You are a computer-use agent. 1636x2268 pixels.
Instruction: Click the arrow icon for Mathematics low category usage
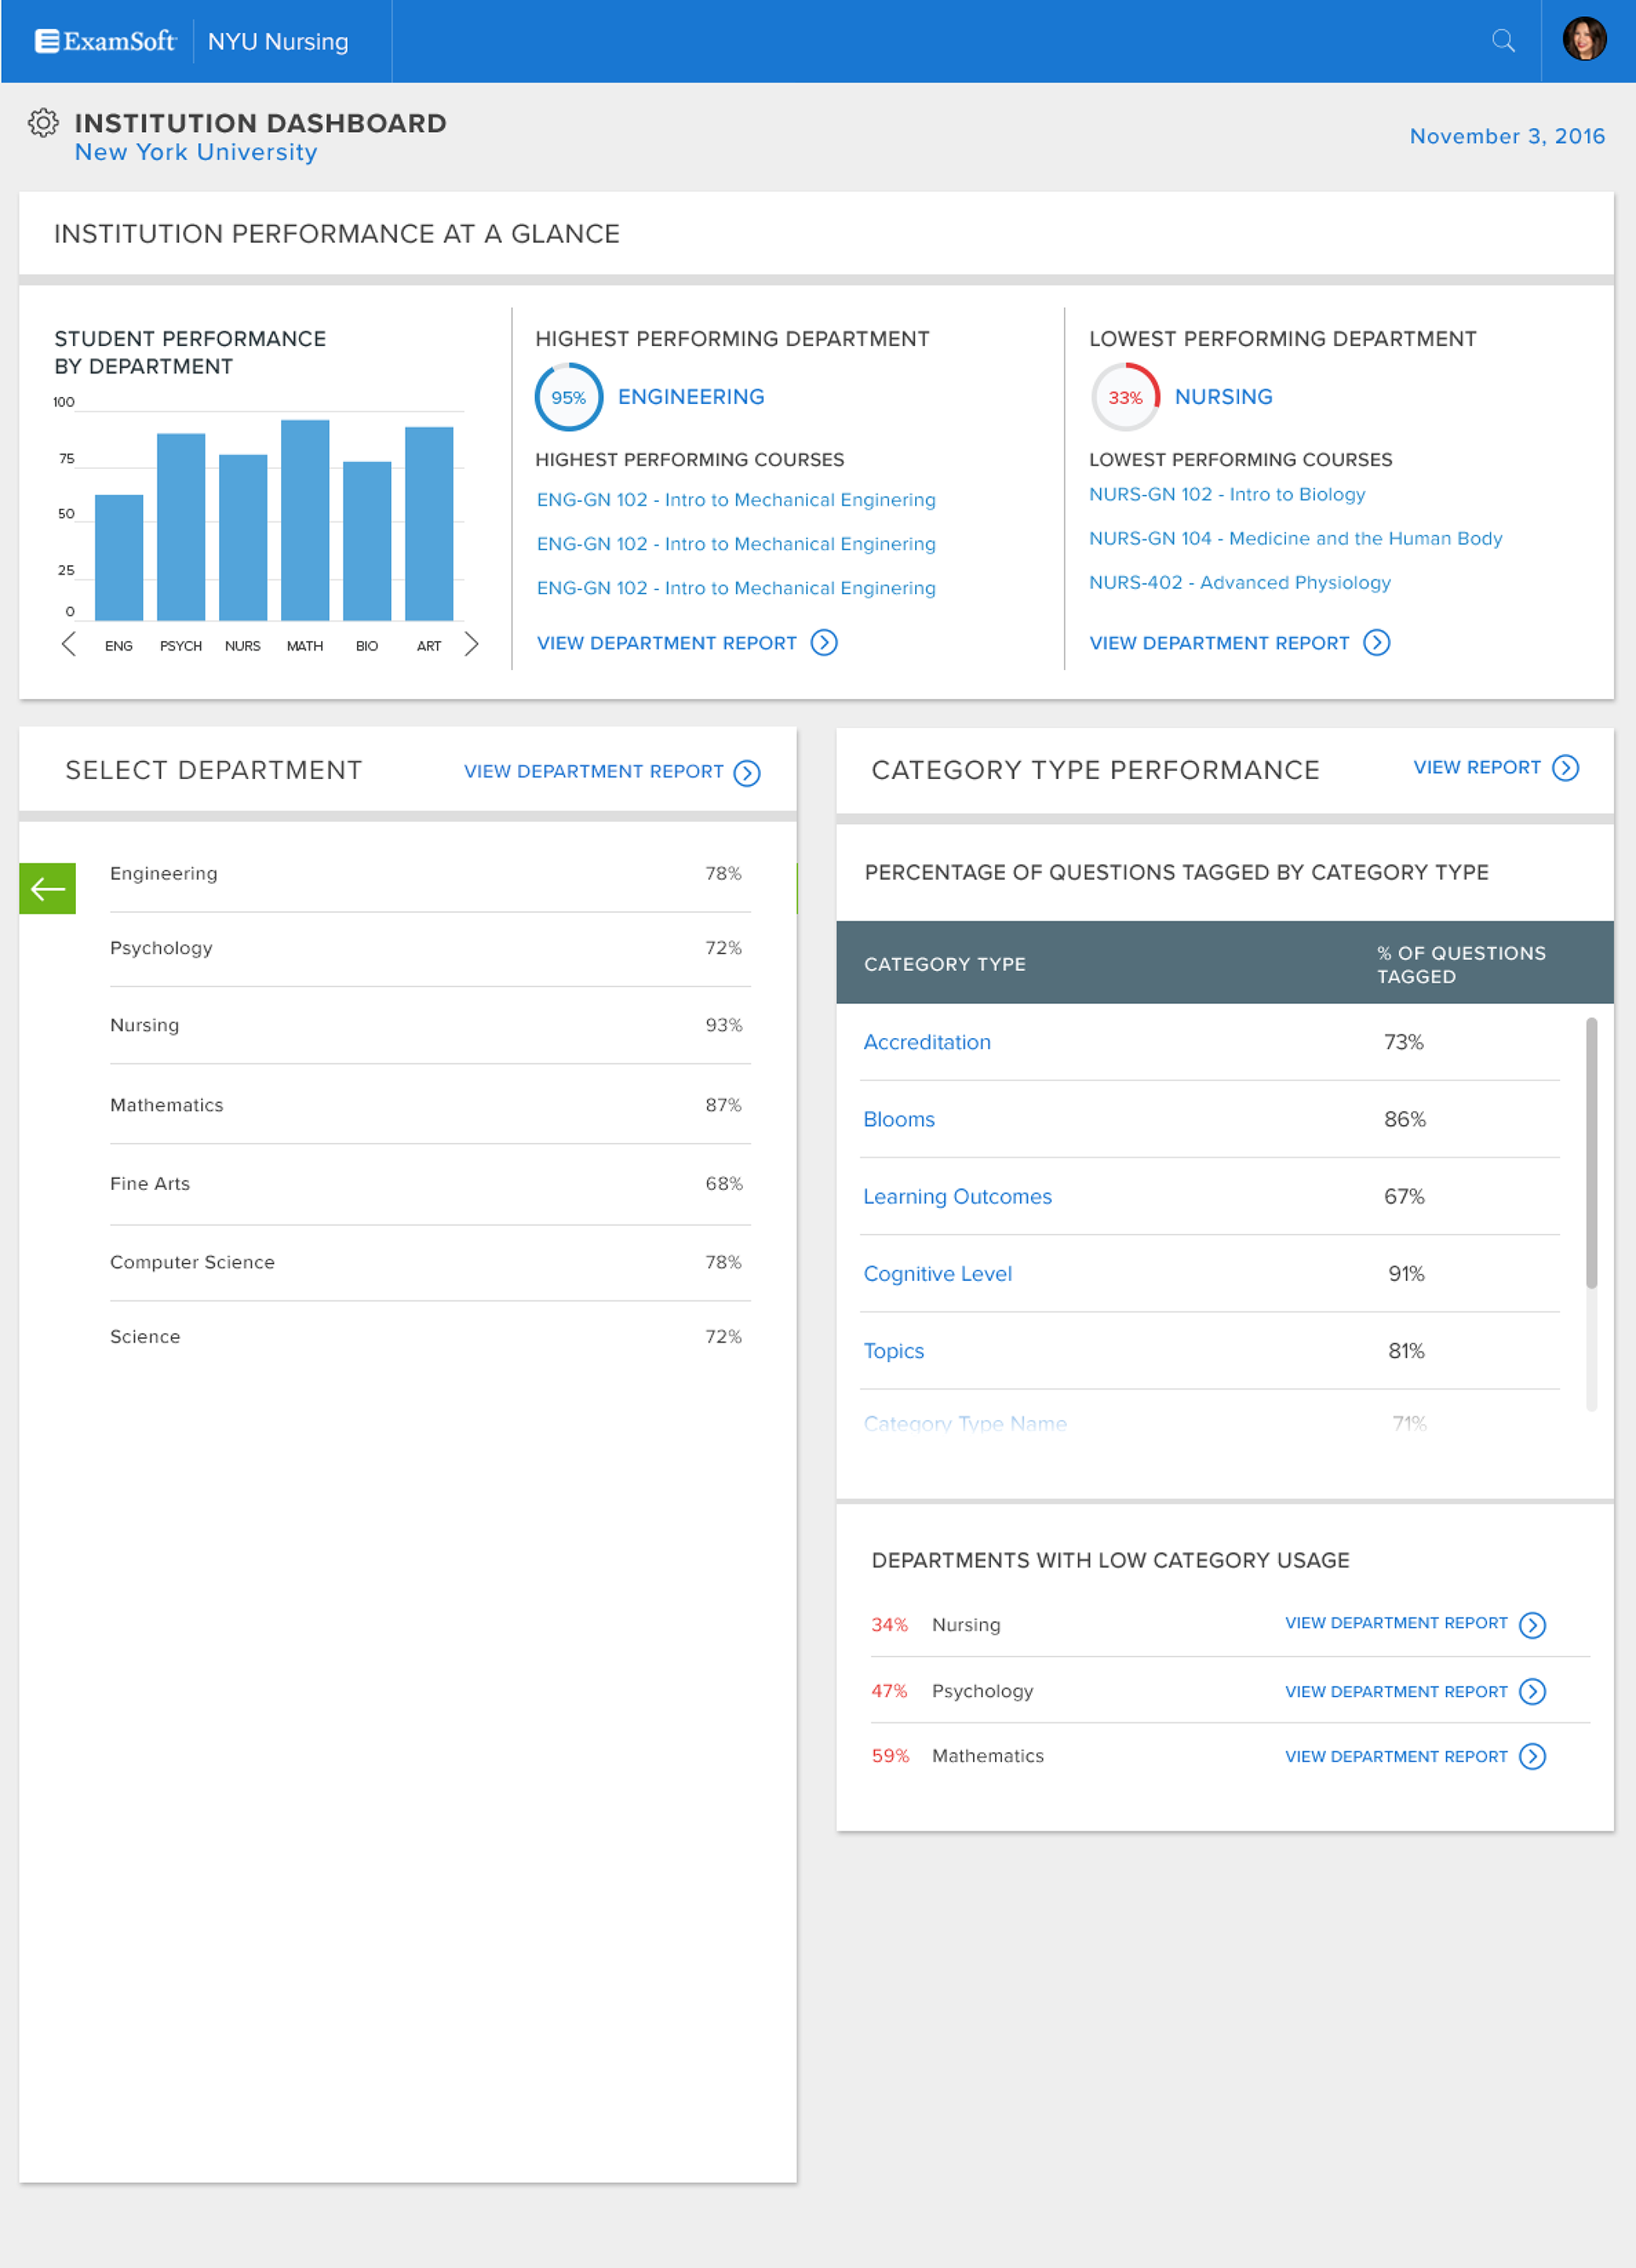point(1532,1757)
